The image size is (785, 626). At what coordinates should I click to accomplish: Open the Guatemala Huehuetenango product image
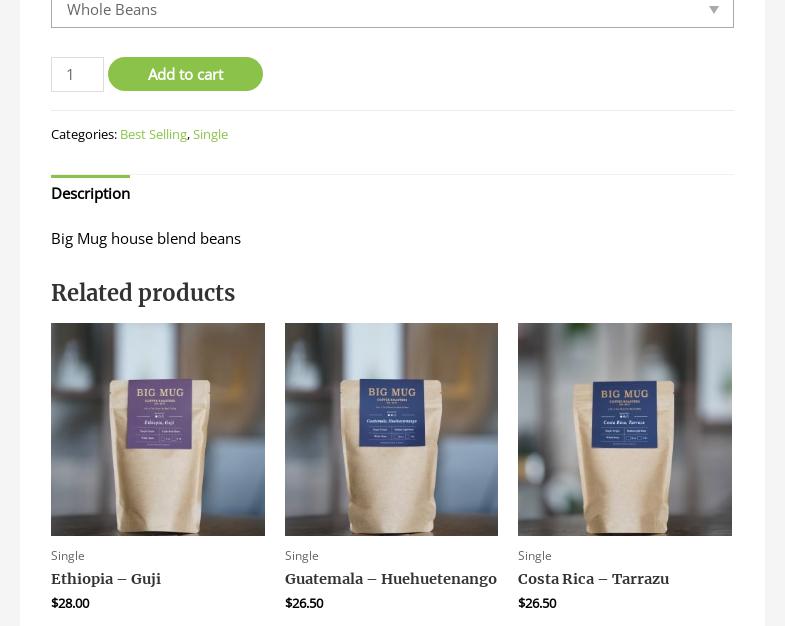[x=391, y=429]
